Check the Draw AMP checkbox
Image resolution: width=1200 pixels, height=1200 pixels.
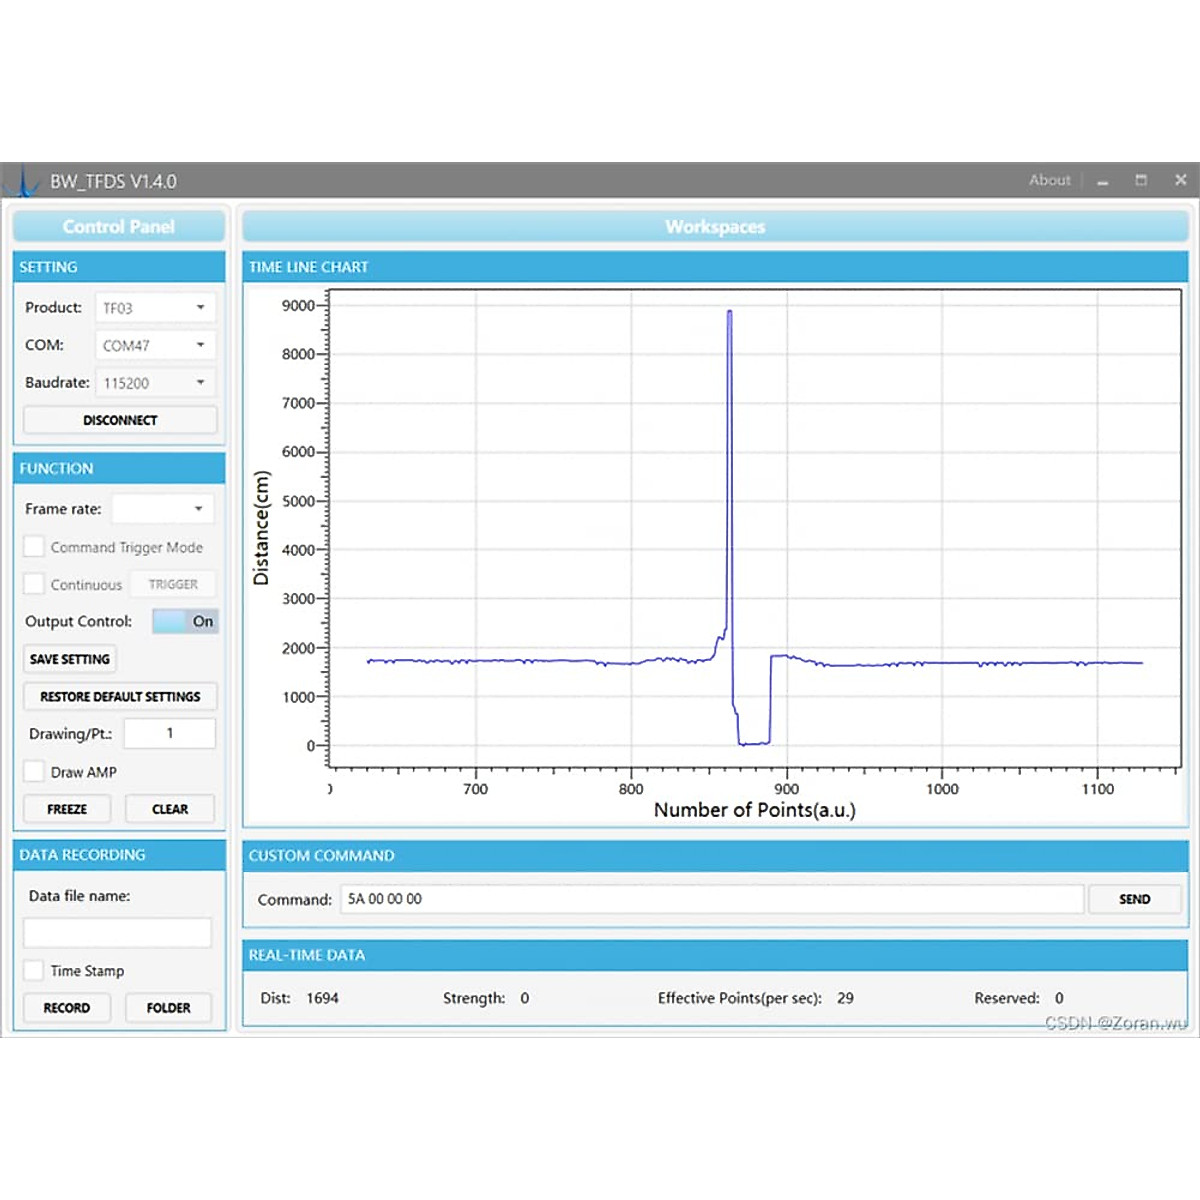(x=35, y=772)
